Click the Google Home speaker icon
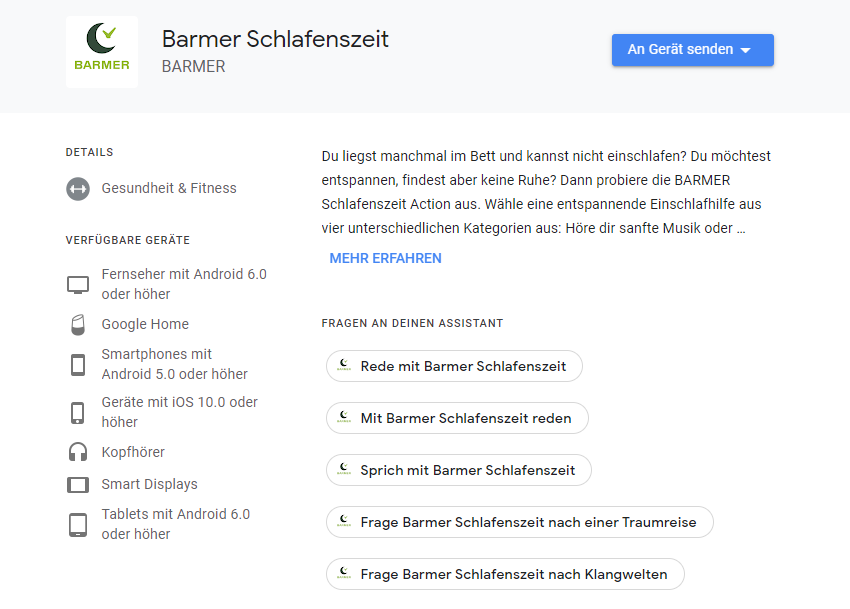This screenshot has width=850, height=609. (x=78, y=325)
